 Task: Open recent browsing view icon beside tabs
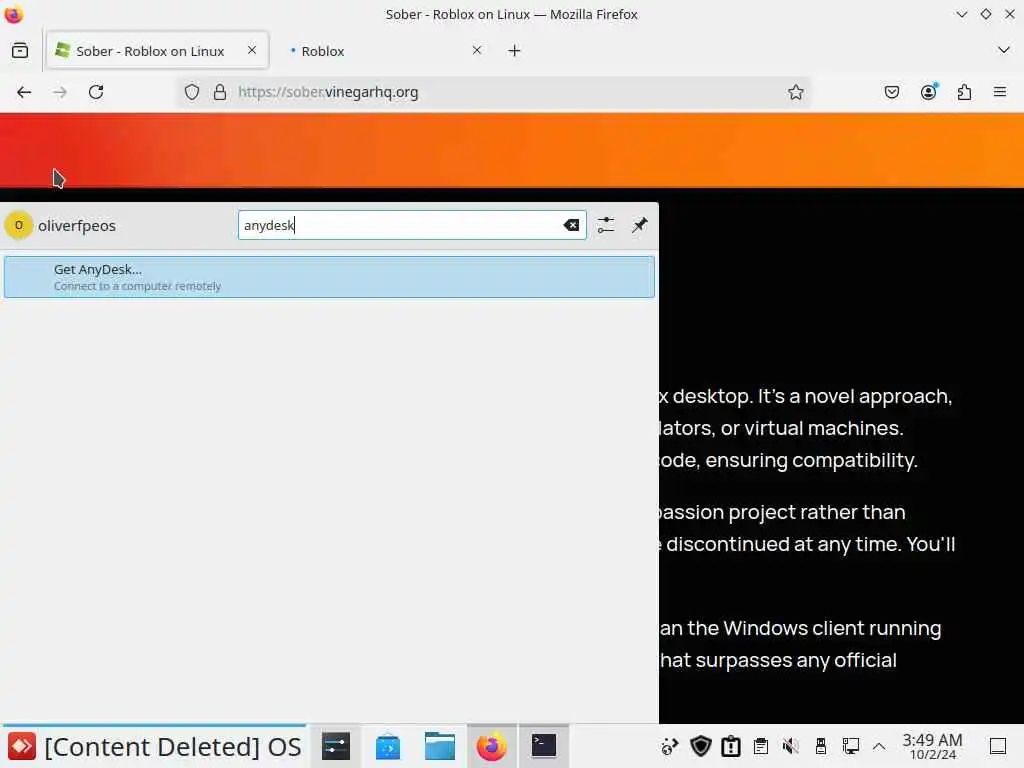click(20, 50)
